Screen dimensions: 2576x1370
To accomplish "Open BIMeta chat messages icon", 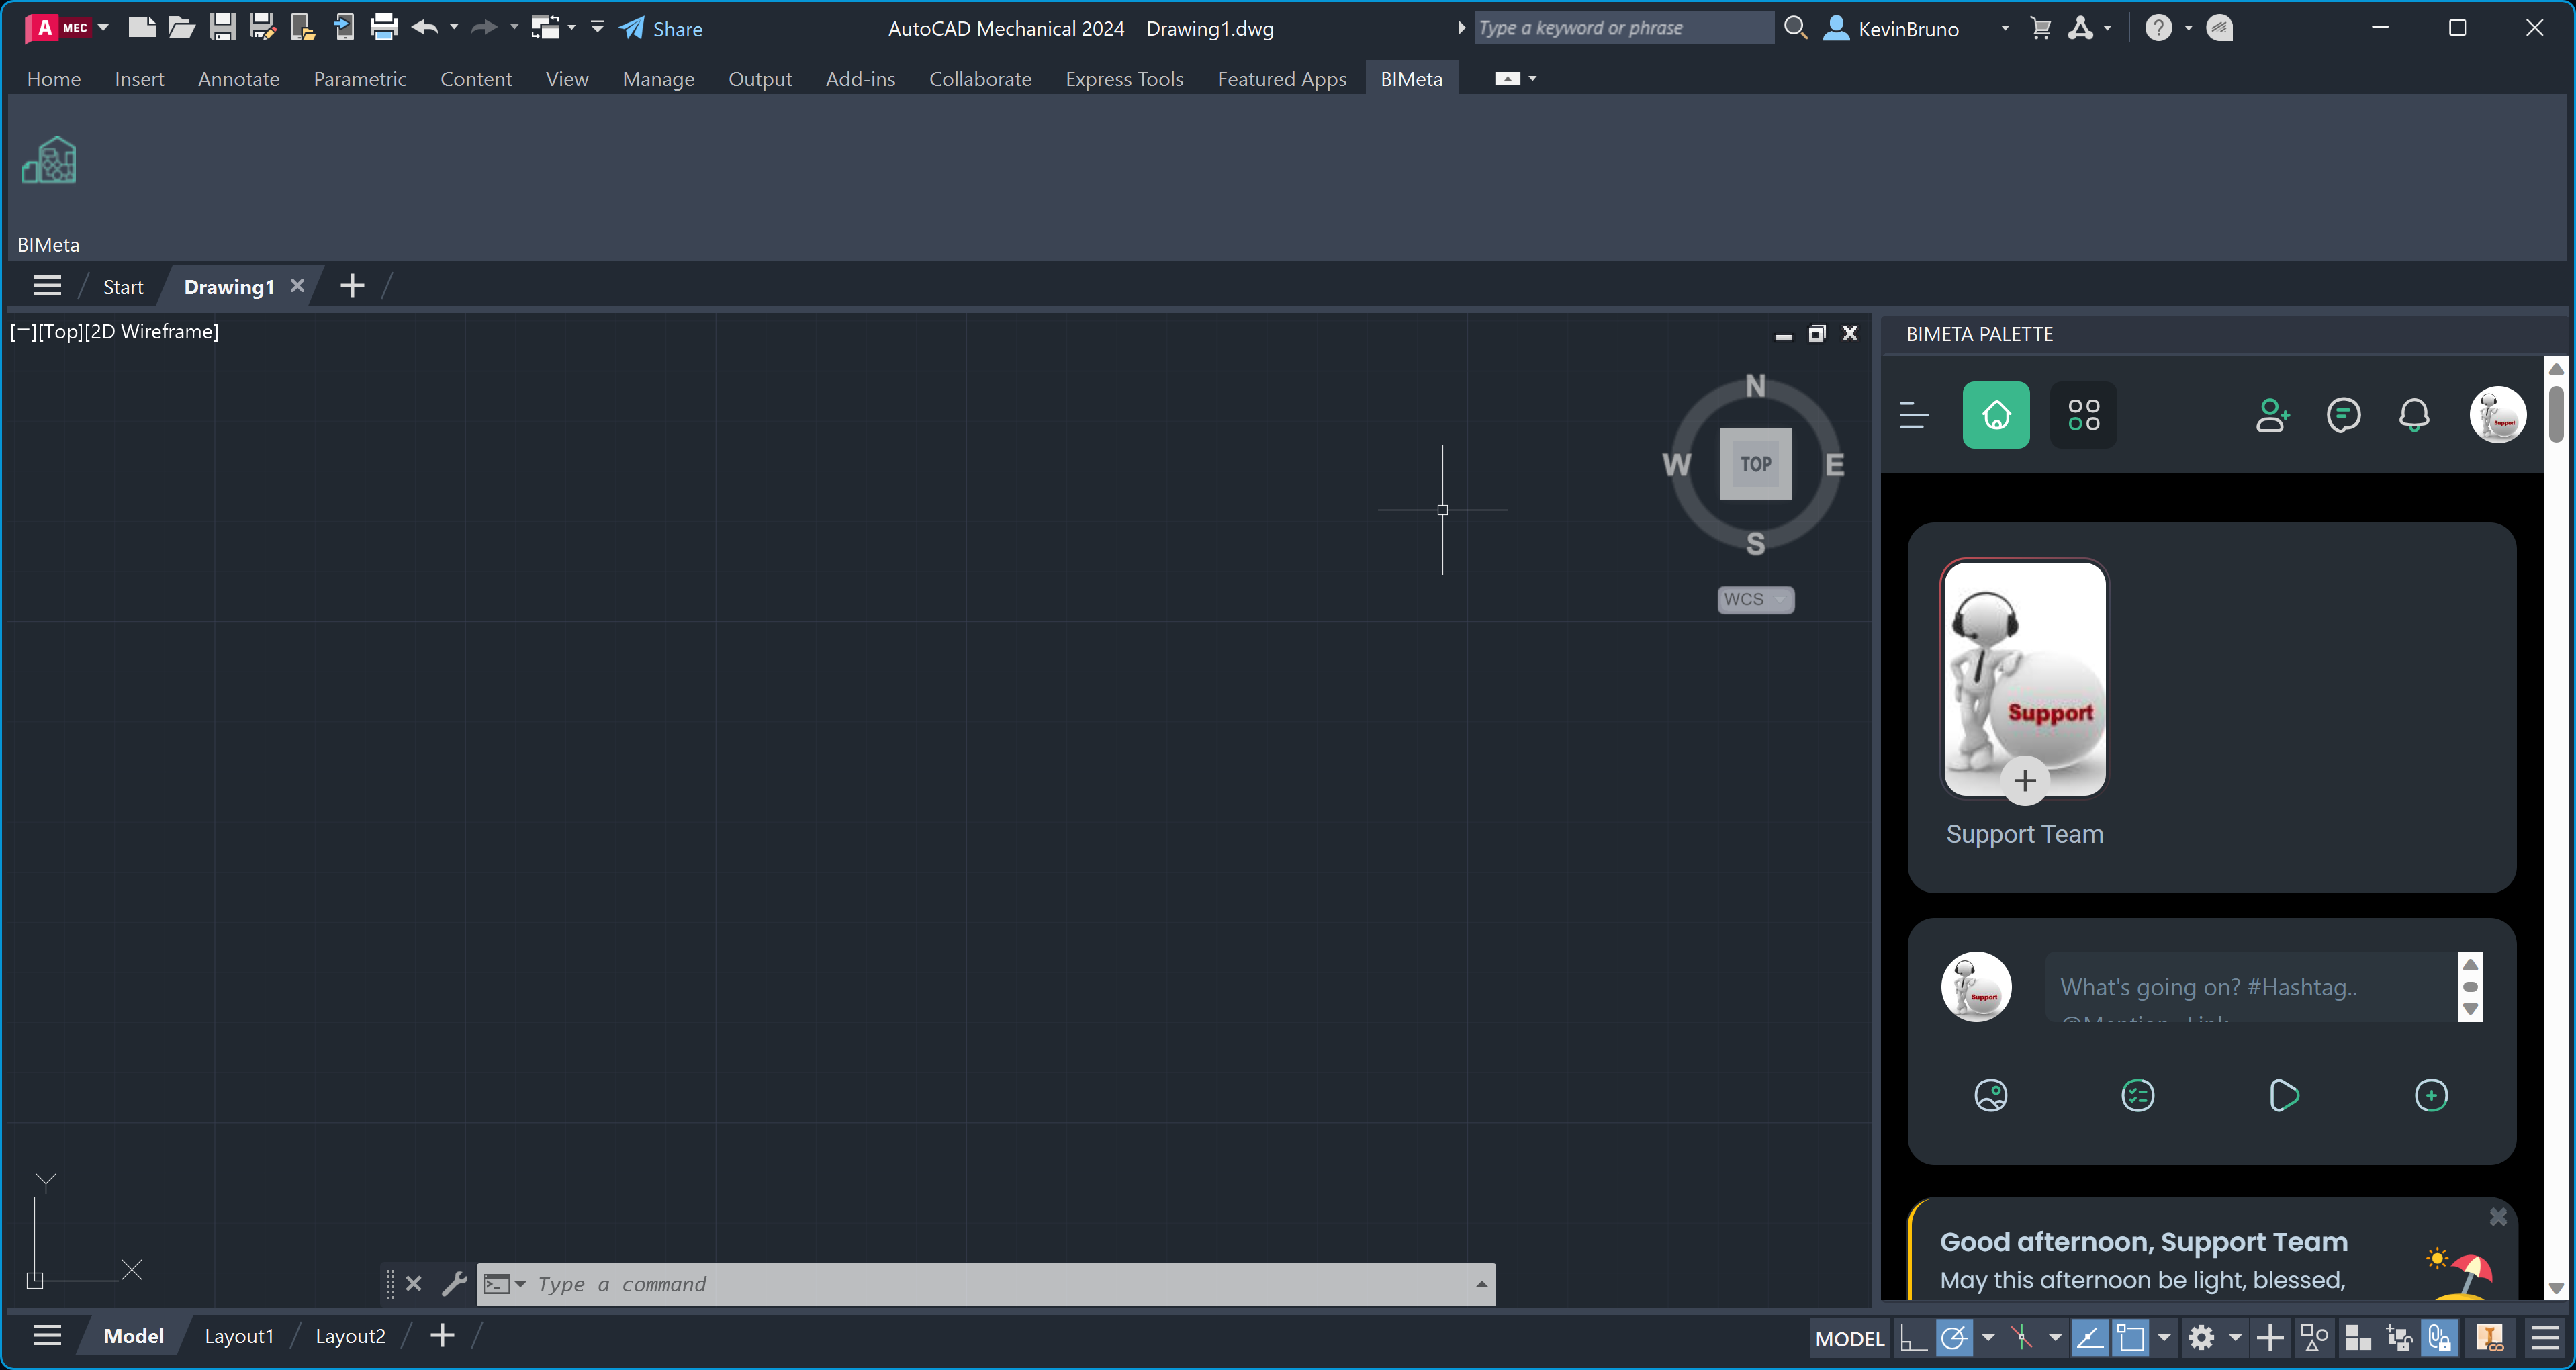I will [2343, 415].
